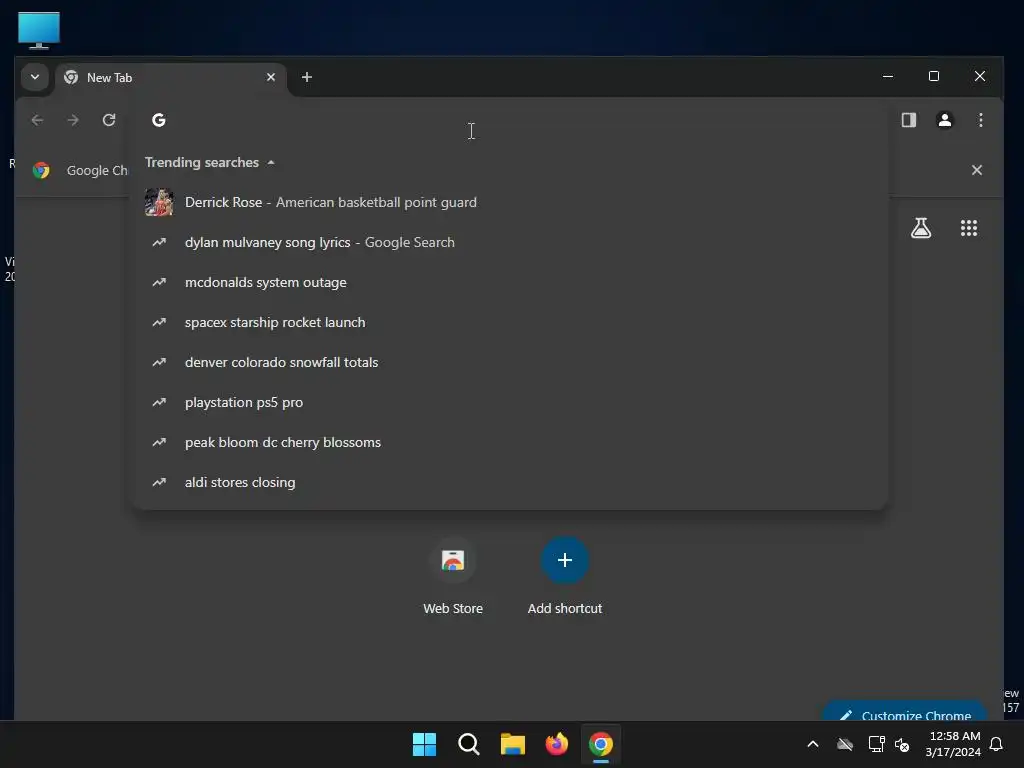
Task: Select peak bloom dc cherry blossoms
Action: click(x=510, y=442)
